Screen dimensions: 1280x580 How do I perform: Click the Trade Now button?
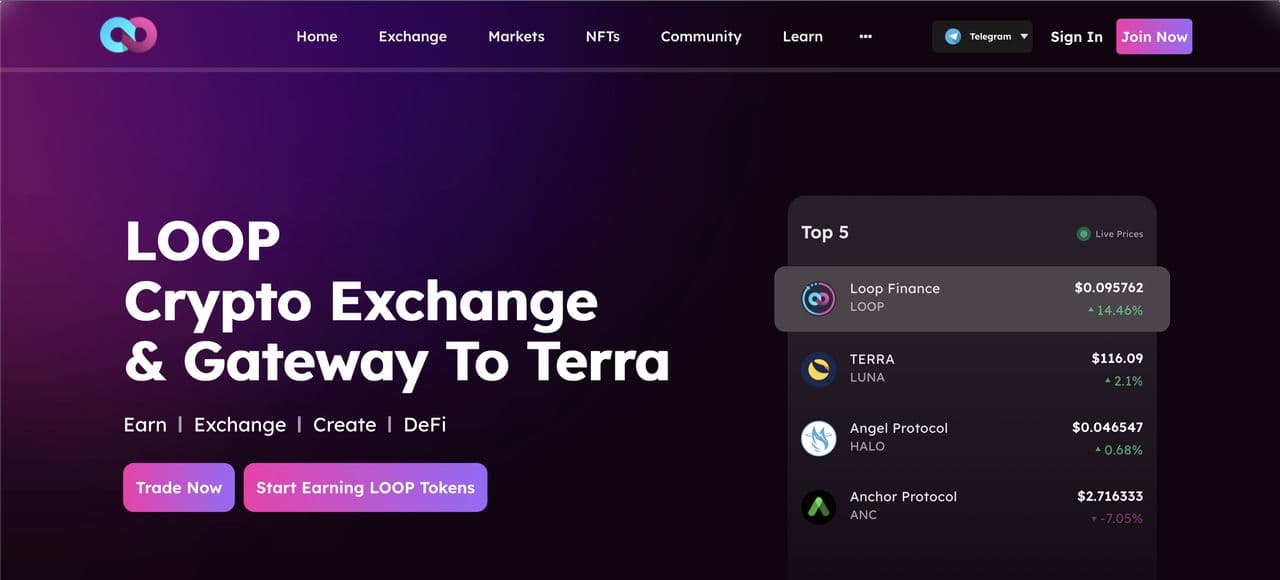point(179,487)
